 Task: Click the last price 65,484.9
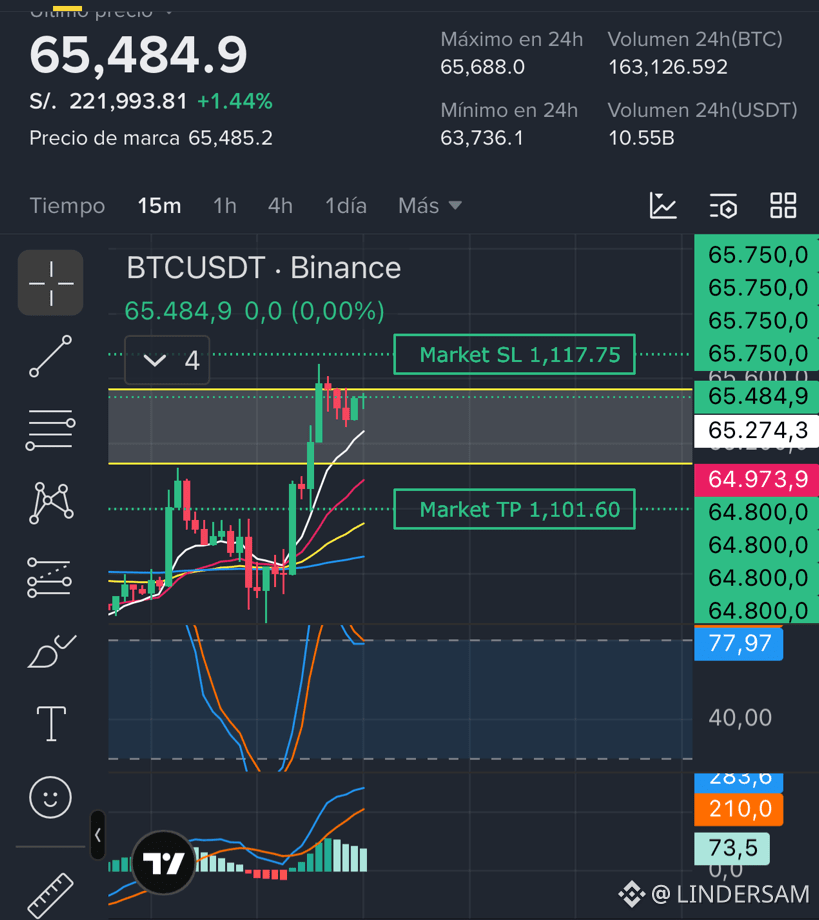pyautogui.click(x=138, y=55)
